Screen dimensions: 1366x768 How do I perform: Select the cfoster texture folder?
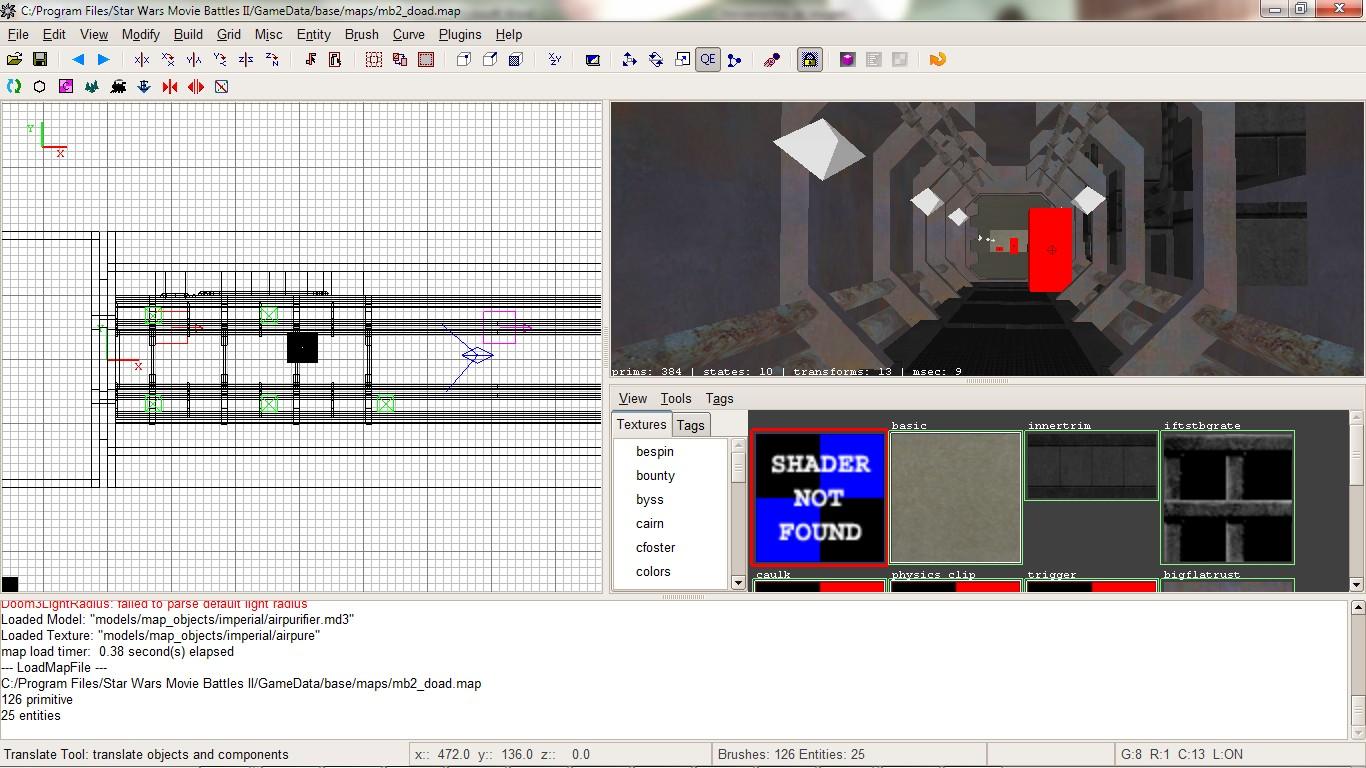point(656,547)
